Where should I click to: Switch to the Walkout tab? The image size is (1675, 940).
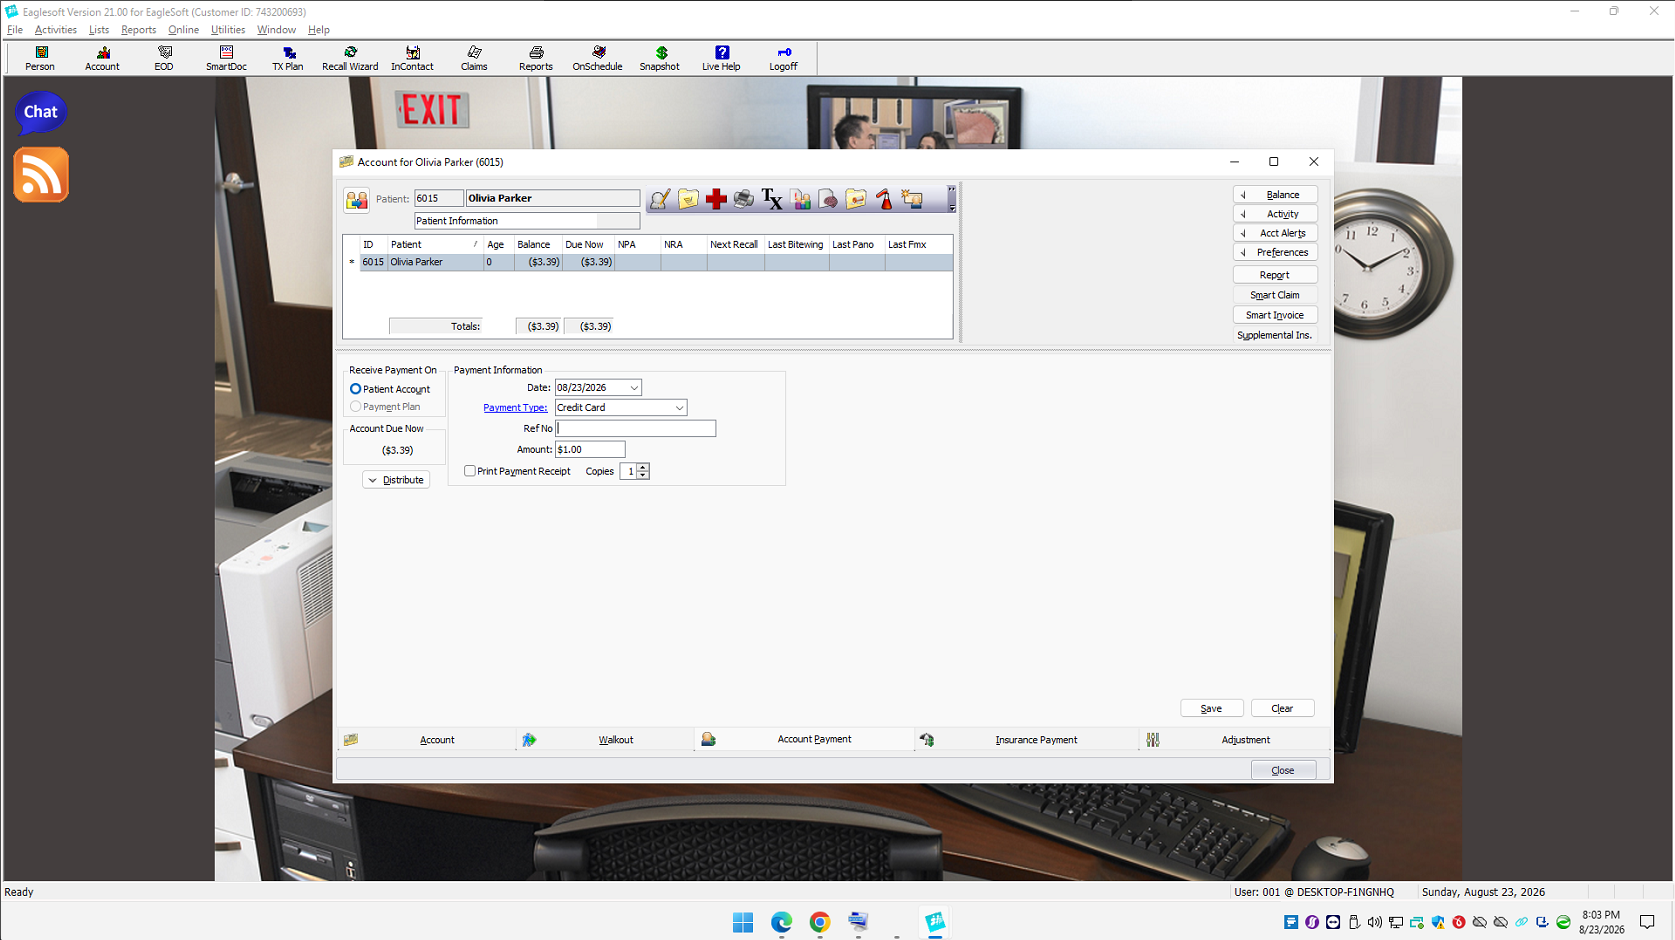[605, 740]
